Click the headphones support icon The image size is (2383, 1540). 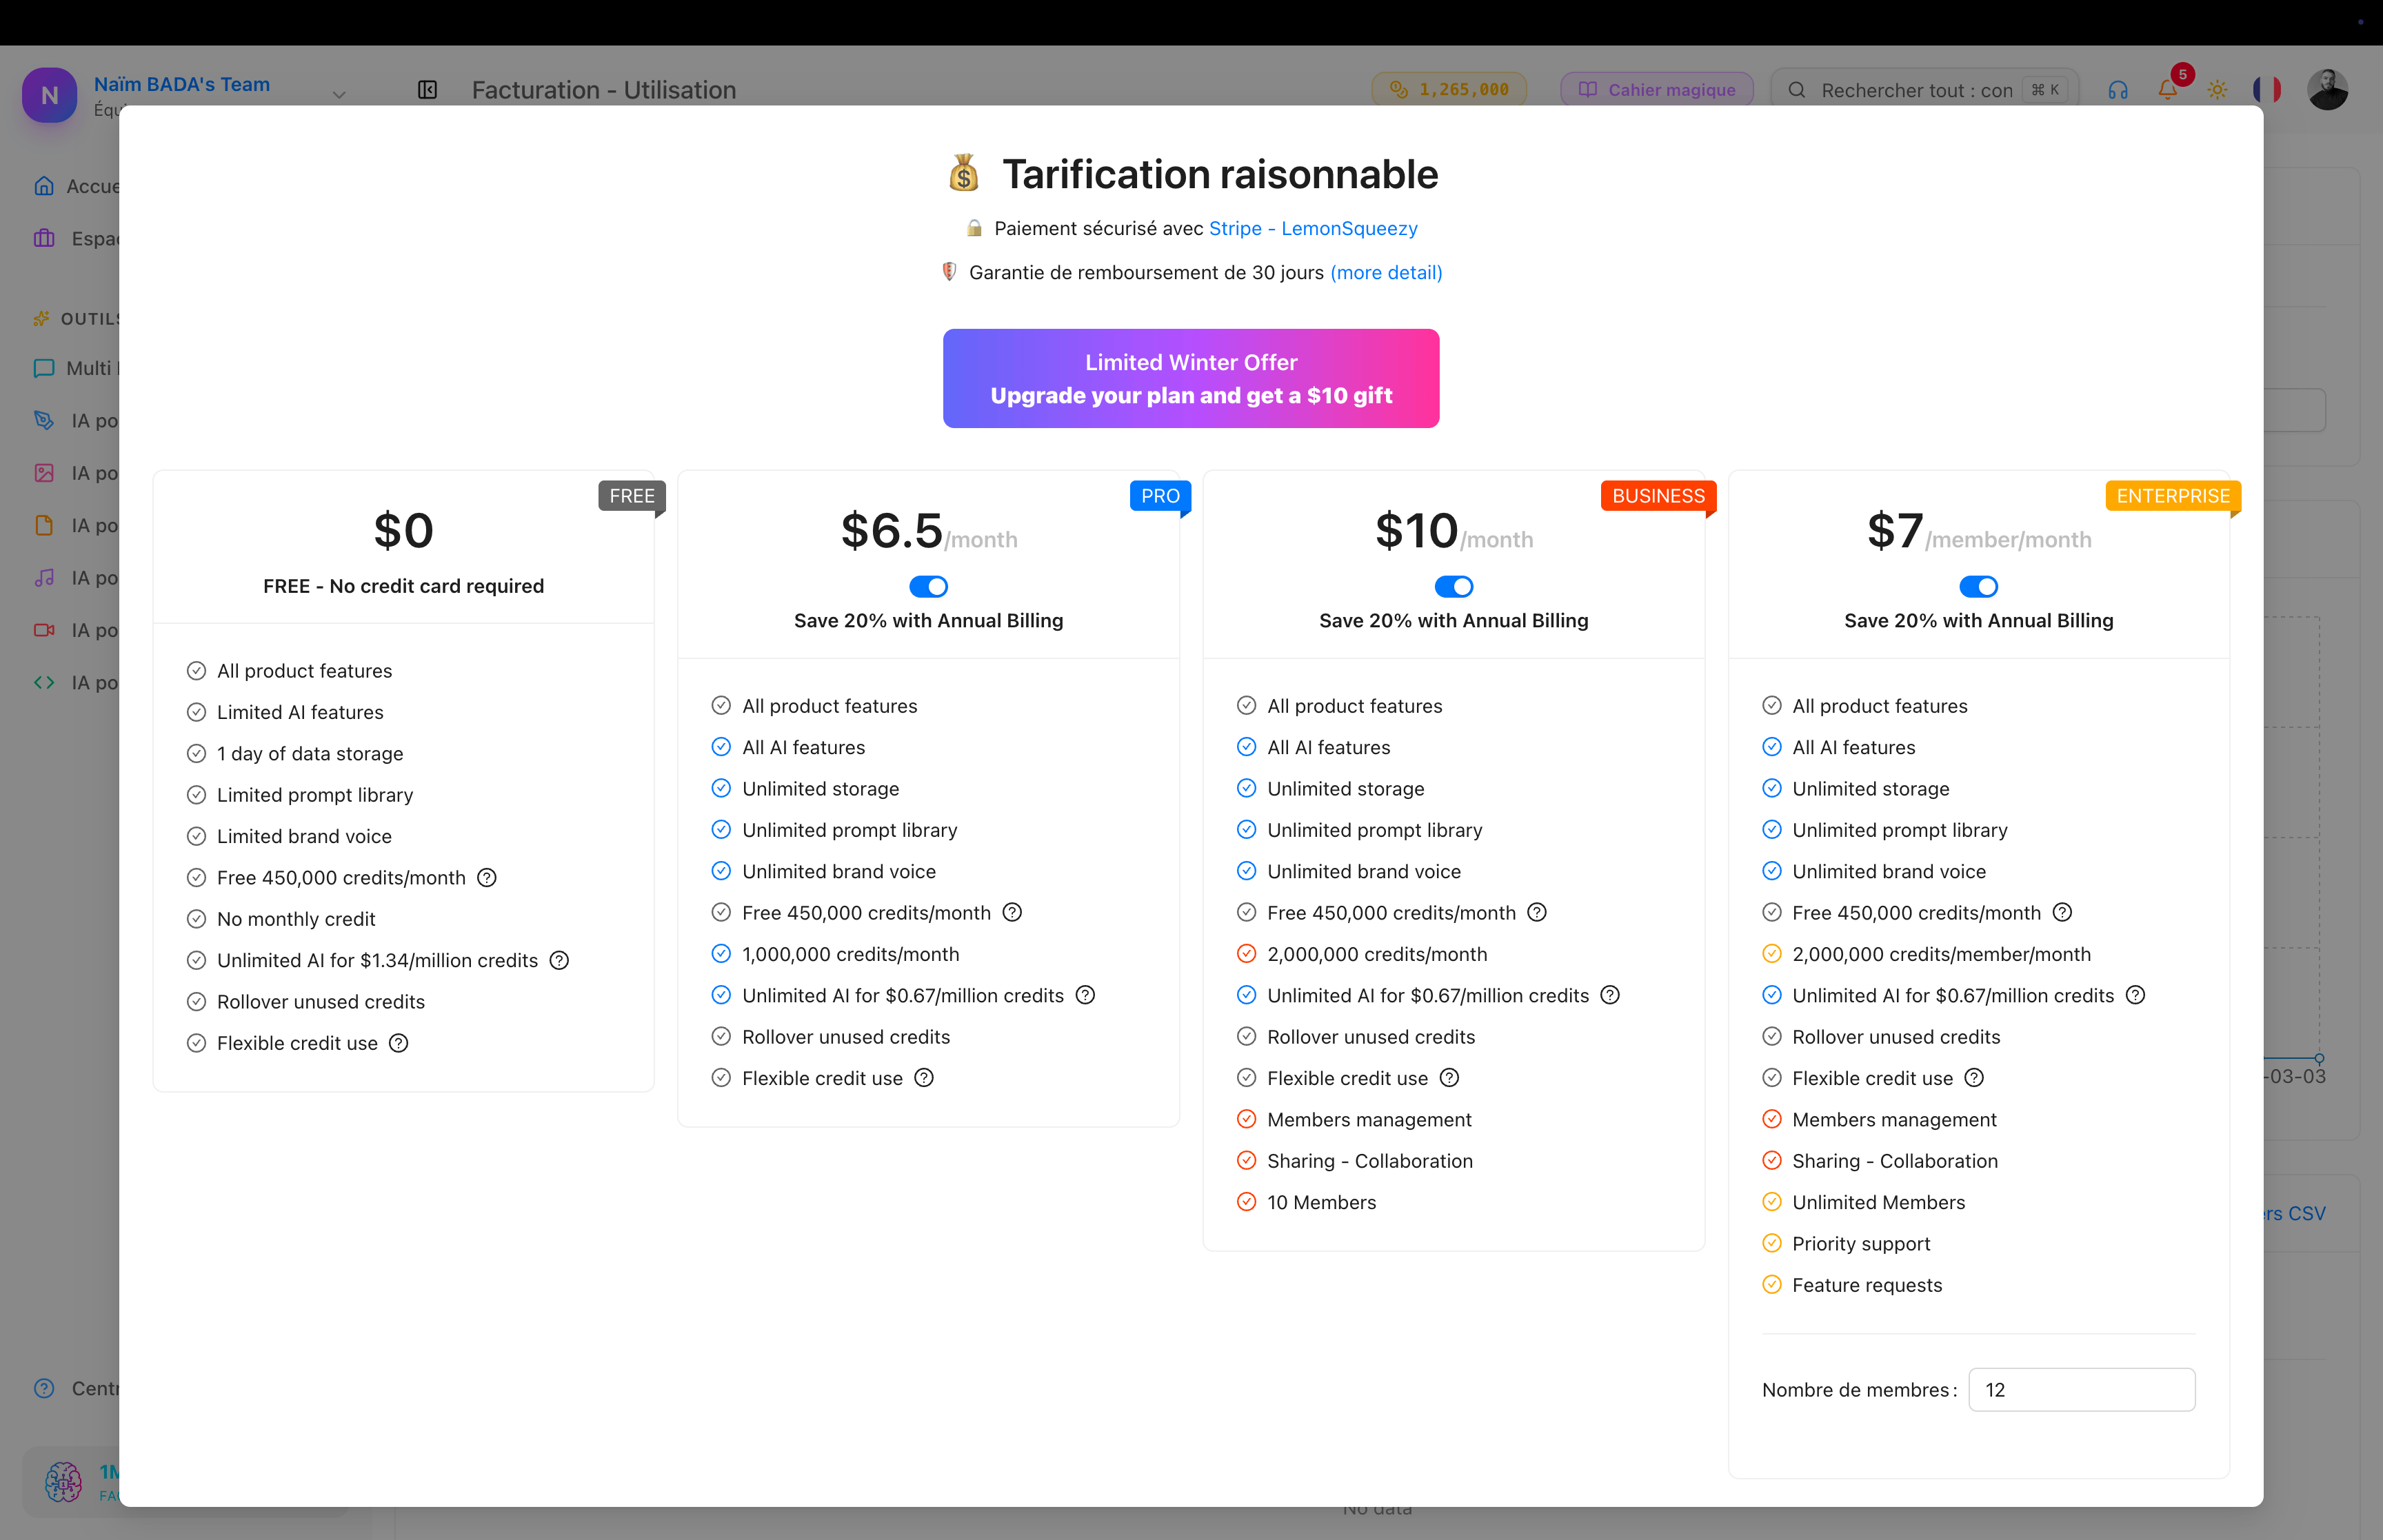point(2117,90)
